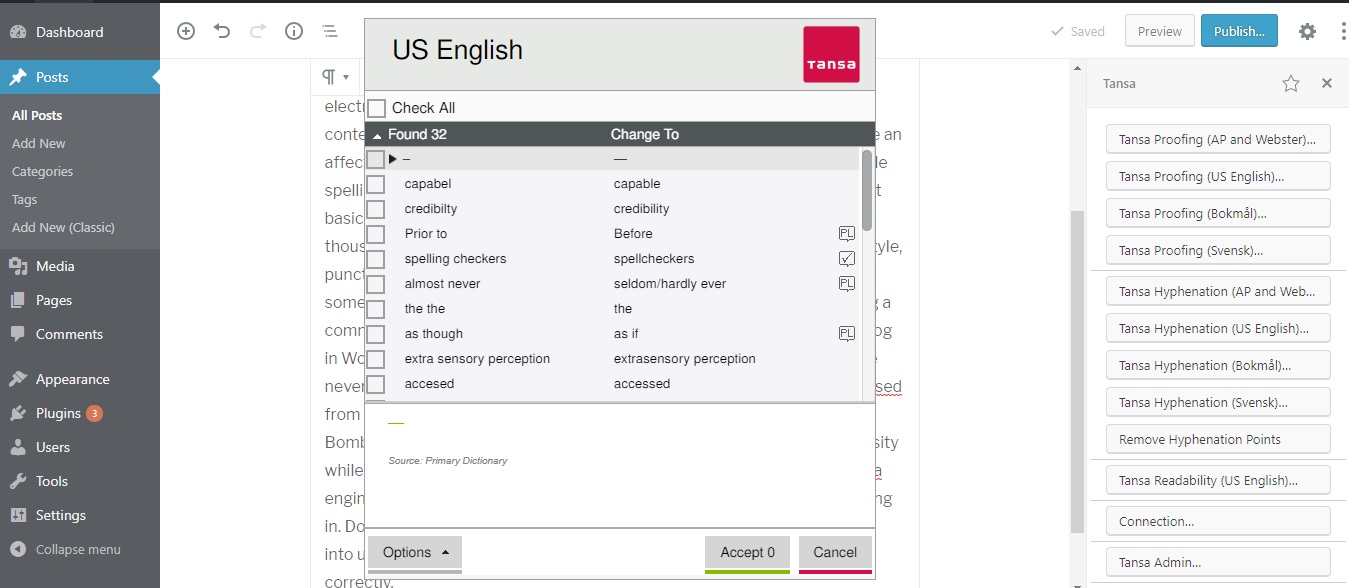The height and width of the screenshot is (588, 1349).
Task: Open the more tools vertical dots menu
Action: 1343,31
